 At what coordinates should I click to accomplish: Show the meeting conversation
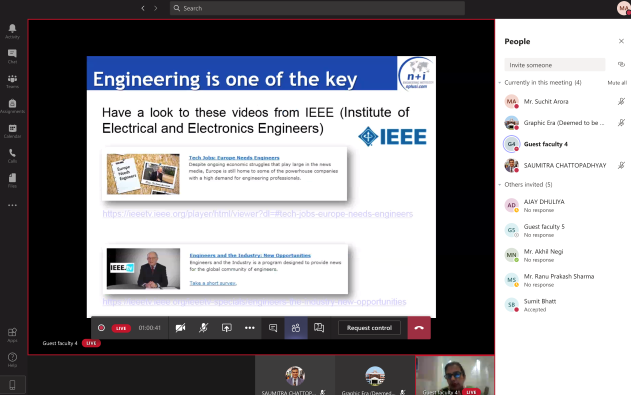click(273, 328)
